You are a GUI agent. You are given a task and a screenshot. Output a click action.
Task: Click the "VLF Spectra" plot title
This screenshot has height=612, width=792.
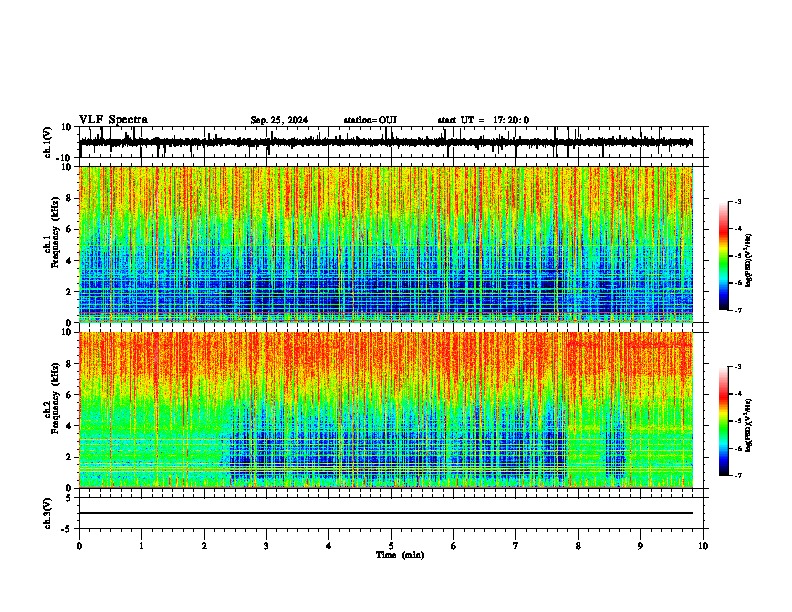(x=113, y=120)
